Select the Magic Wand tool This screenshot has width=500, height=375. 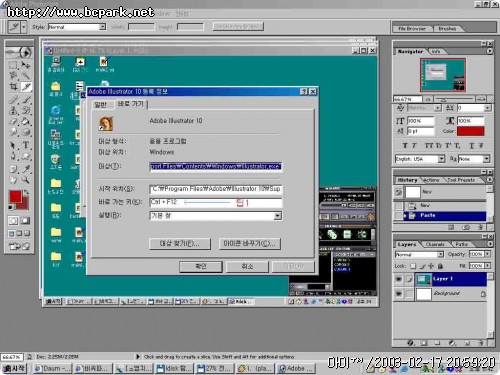[x=26, y=75]
